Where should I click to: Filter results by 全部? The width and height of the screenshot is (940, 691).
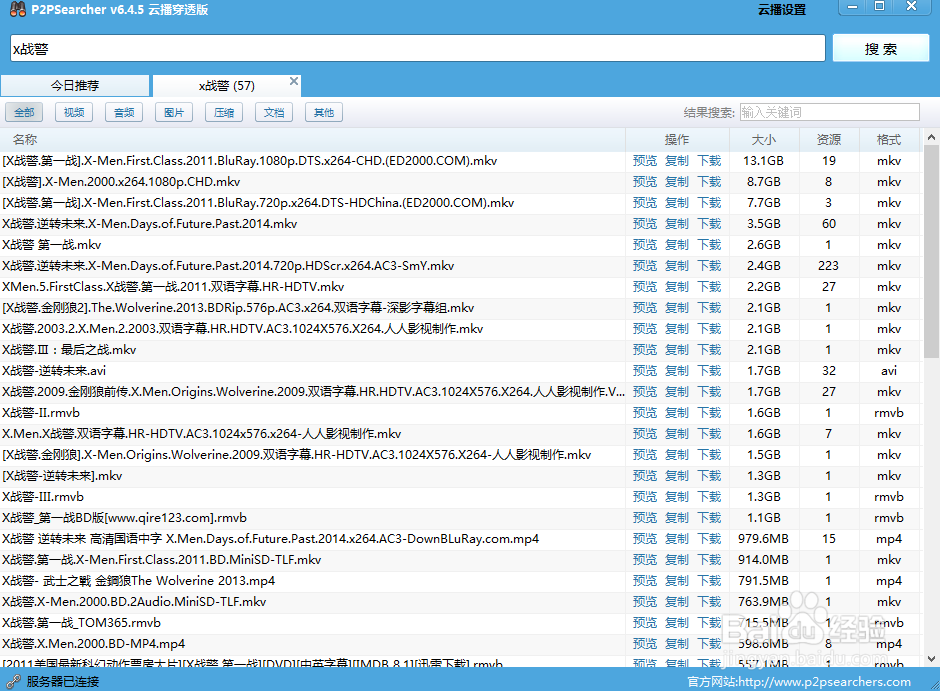[x=24, y=112]
